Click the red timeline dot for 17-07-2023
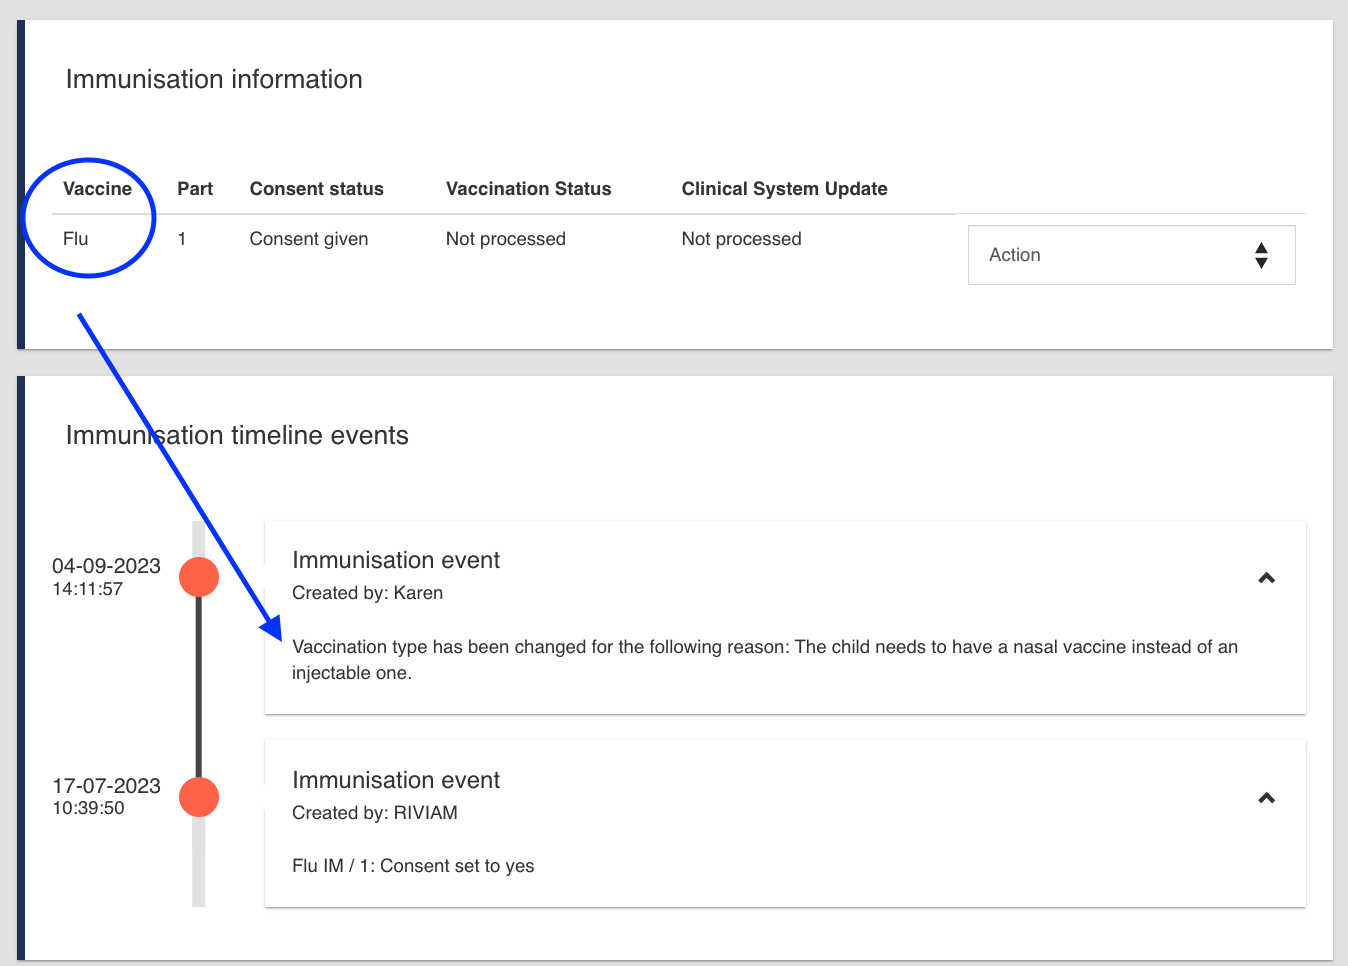 pos(199,797)
